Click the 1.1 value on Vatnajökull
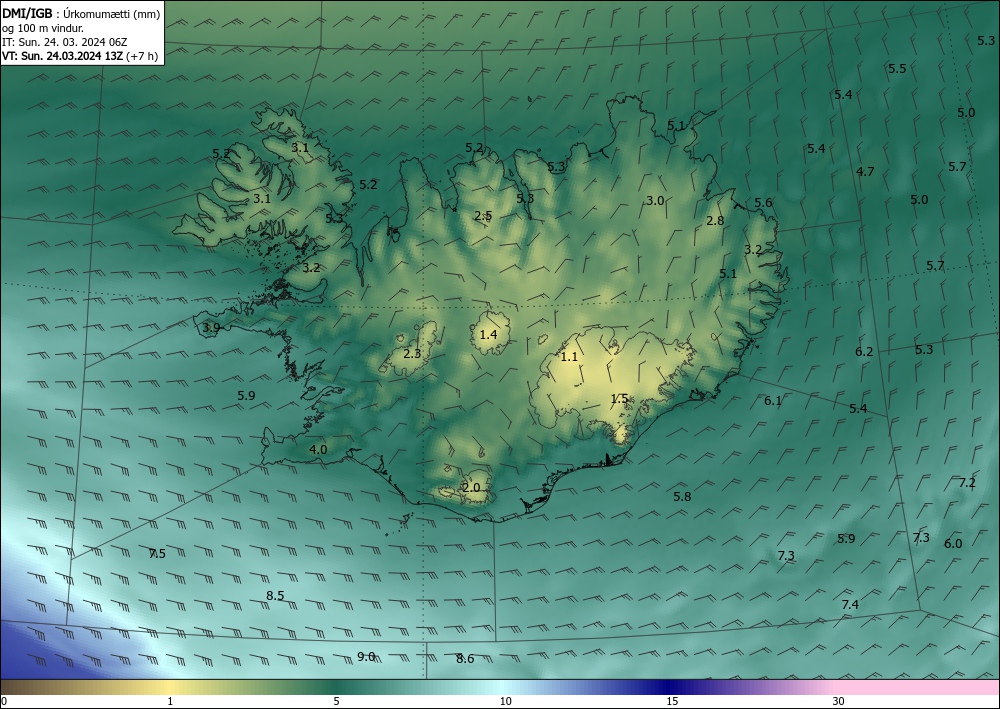Screen dimensions: 1000x709 569,357
